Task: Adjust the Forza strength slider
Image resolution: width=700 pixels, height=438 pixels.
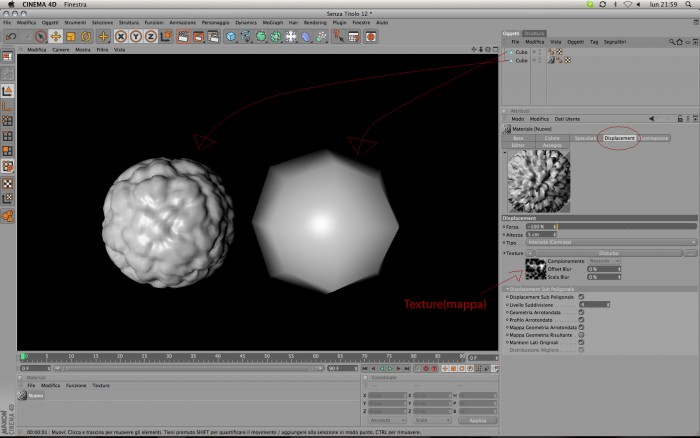Action: 626,227
